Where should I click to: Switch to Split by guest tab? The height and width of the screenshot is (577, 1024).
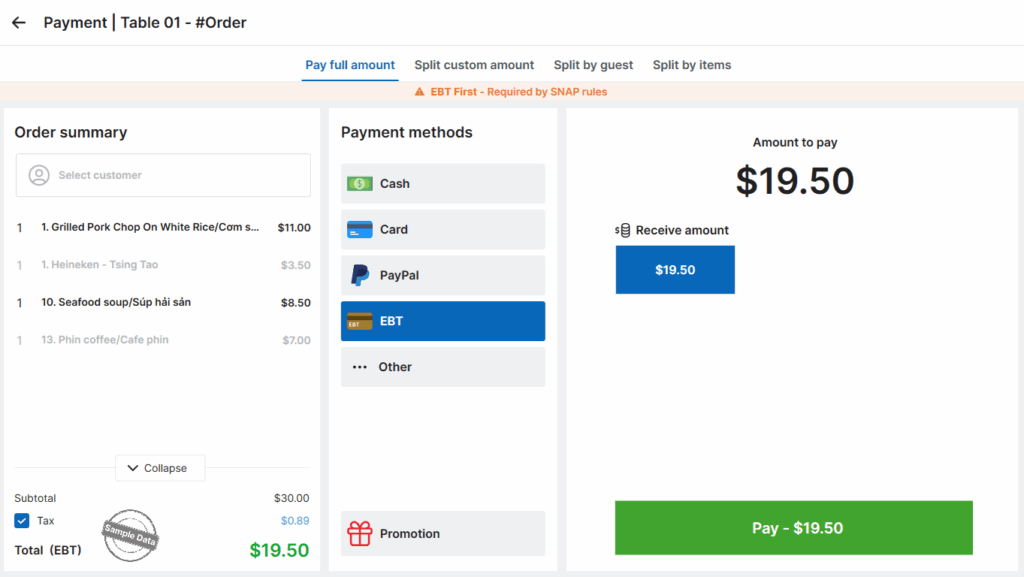pyautogui.click(x=593, y=65)
